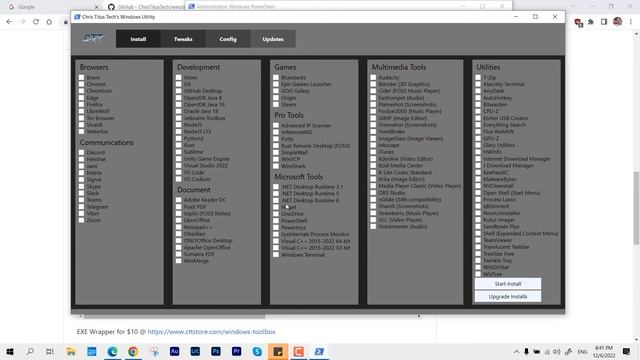Select the VS Code checkbox

point(178,172)
